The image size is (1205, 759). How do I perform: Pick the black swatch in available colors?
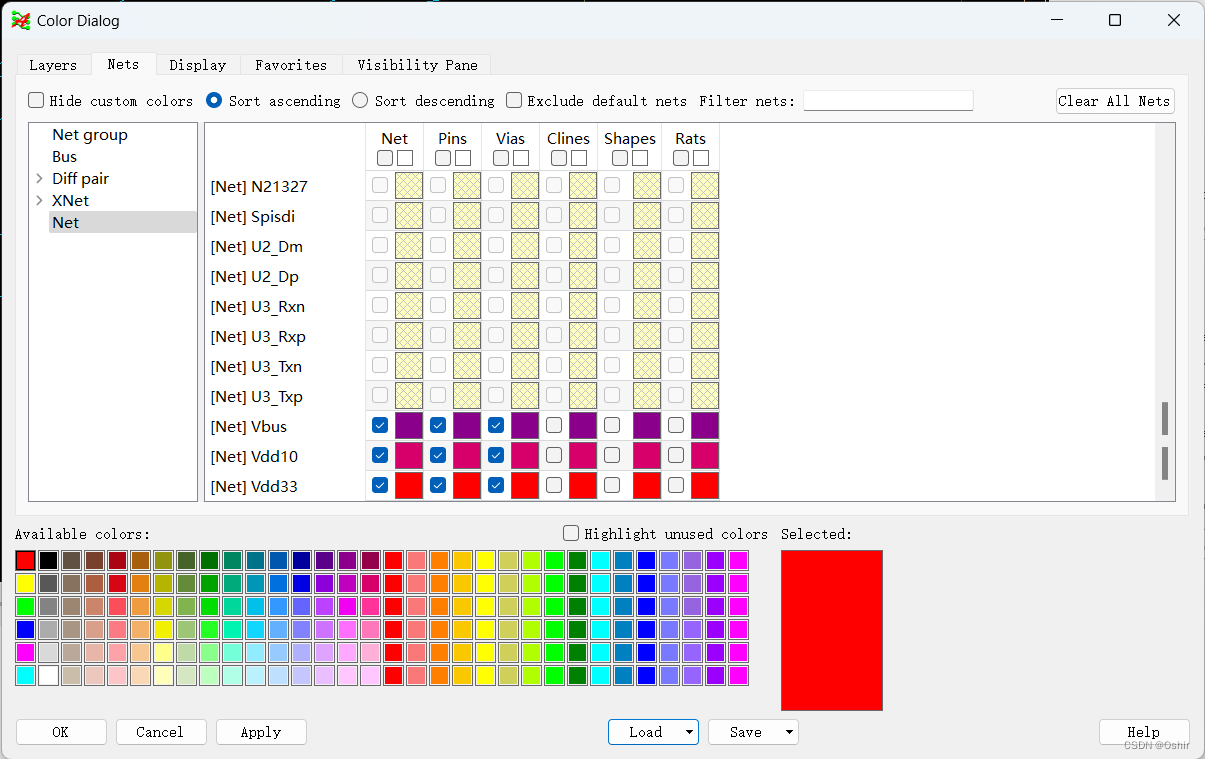click(48, 561)
